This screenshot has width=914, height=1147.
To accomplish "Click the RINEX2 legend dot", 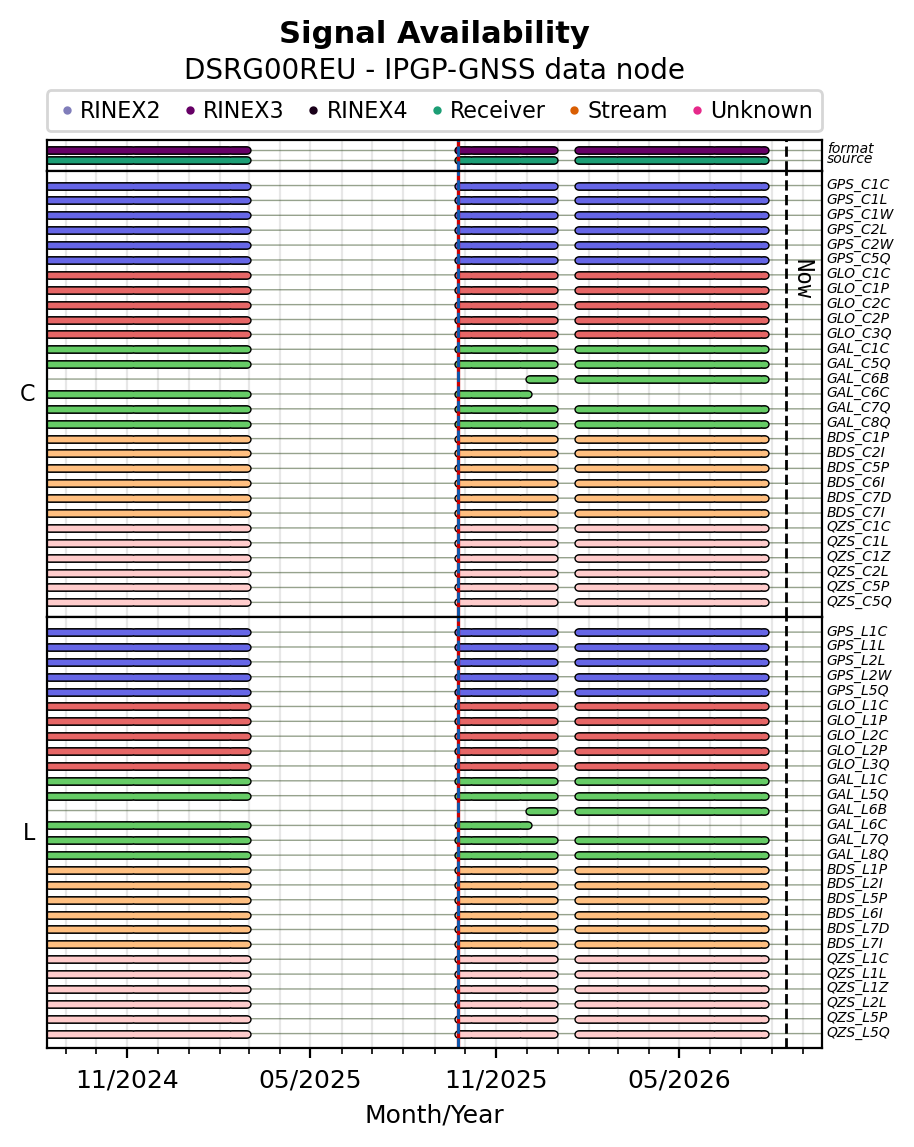I will (68, 111).
